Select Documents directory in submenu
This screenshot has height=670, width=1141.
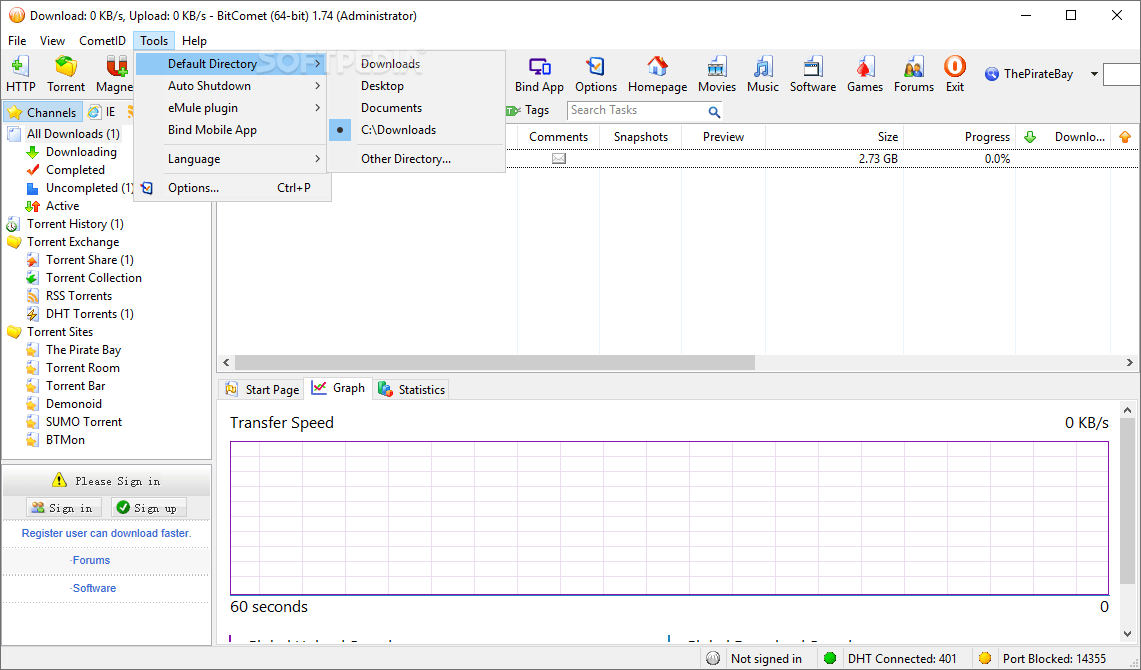(416, 108)
